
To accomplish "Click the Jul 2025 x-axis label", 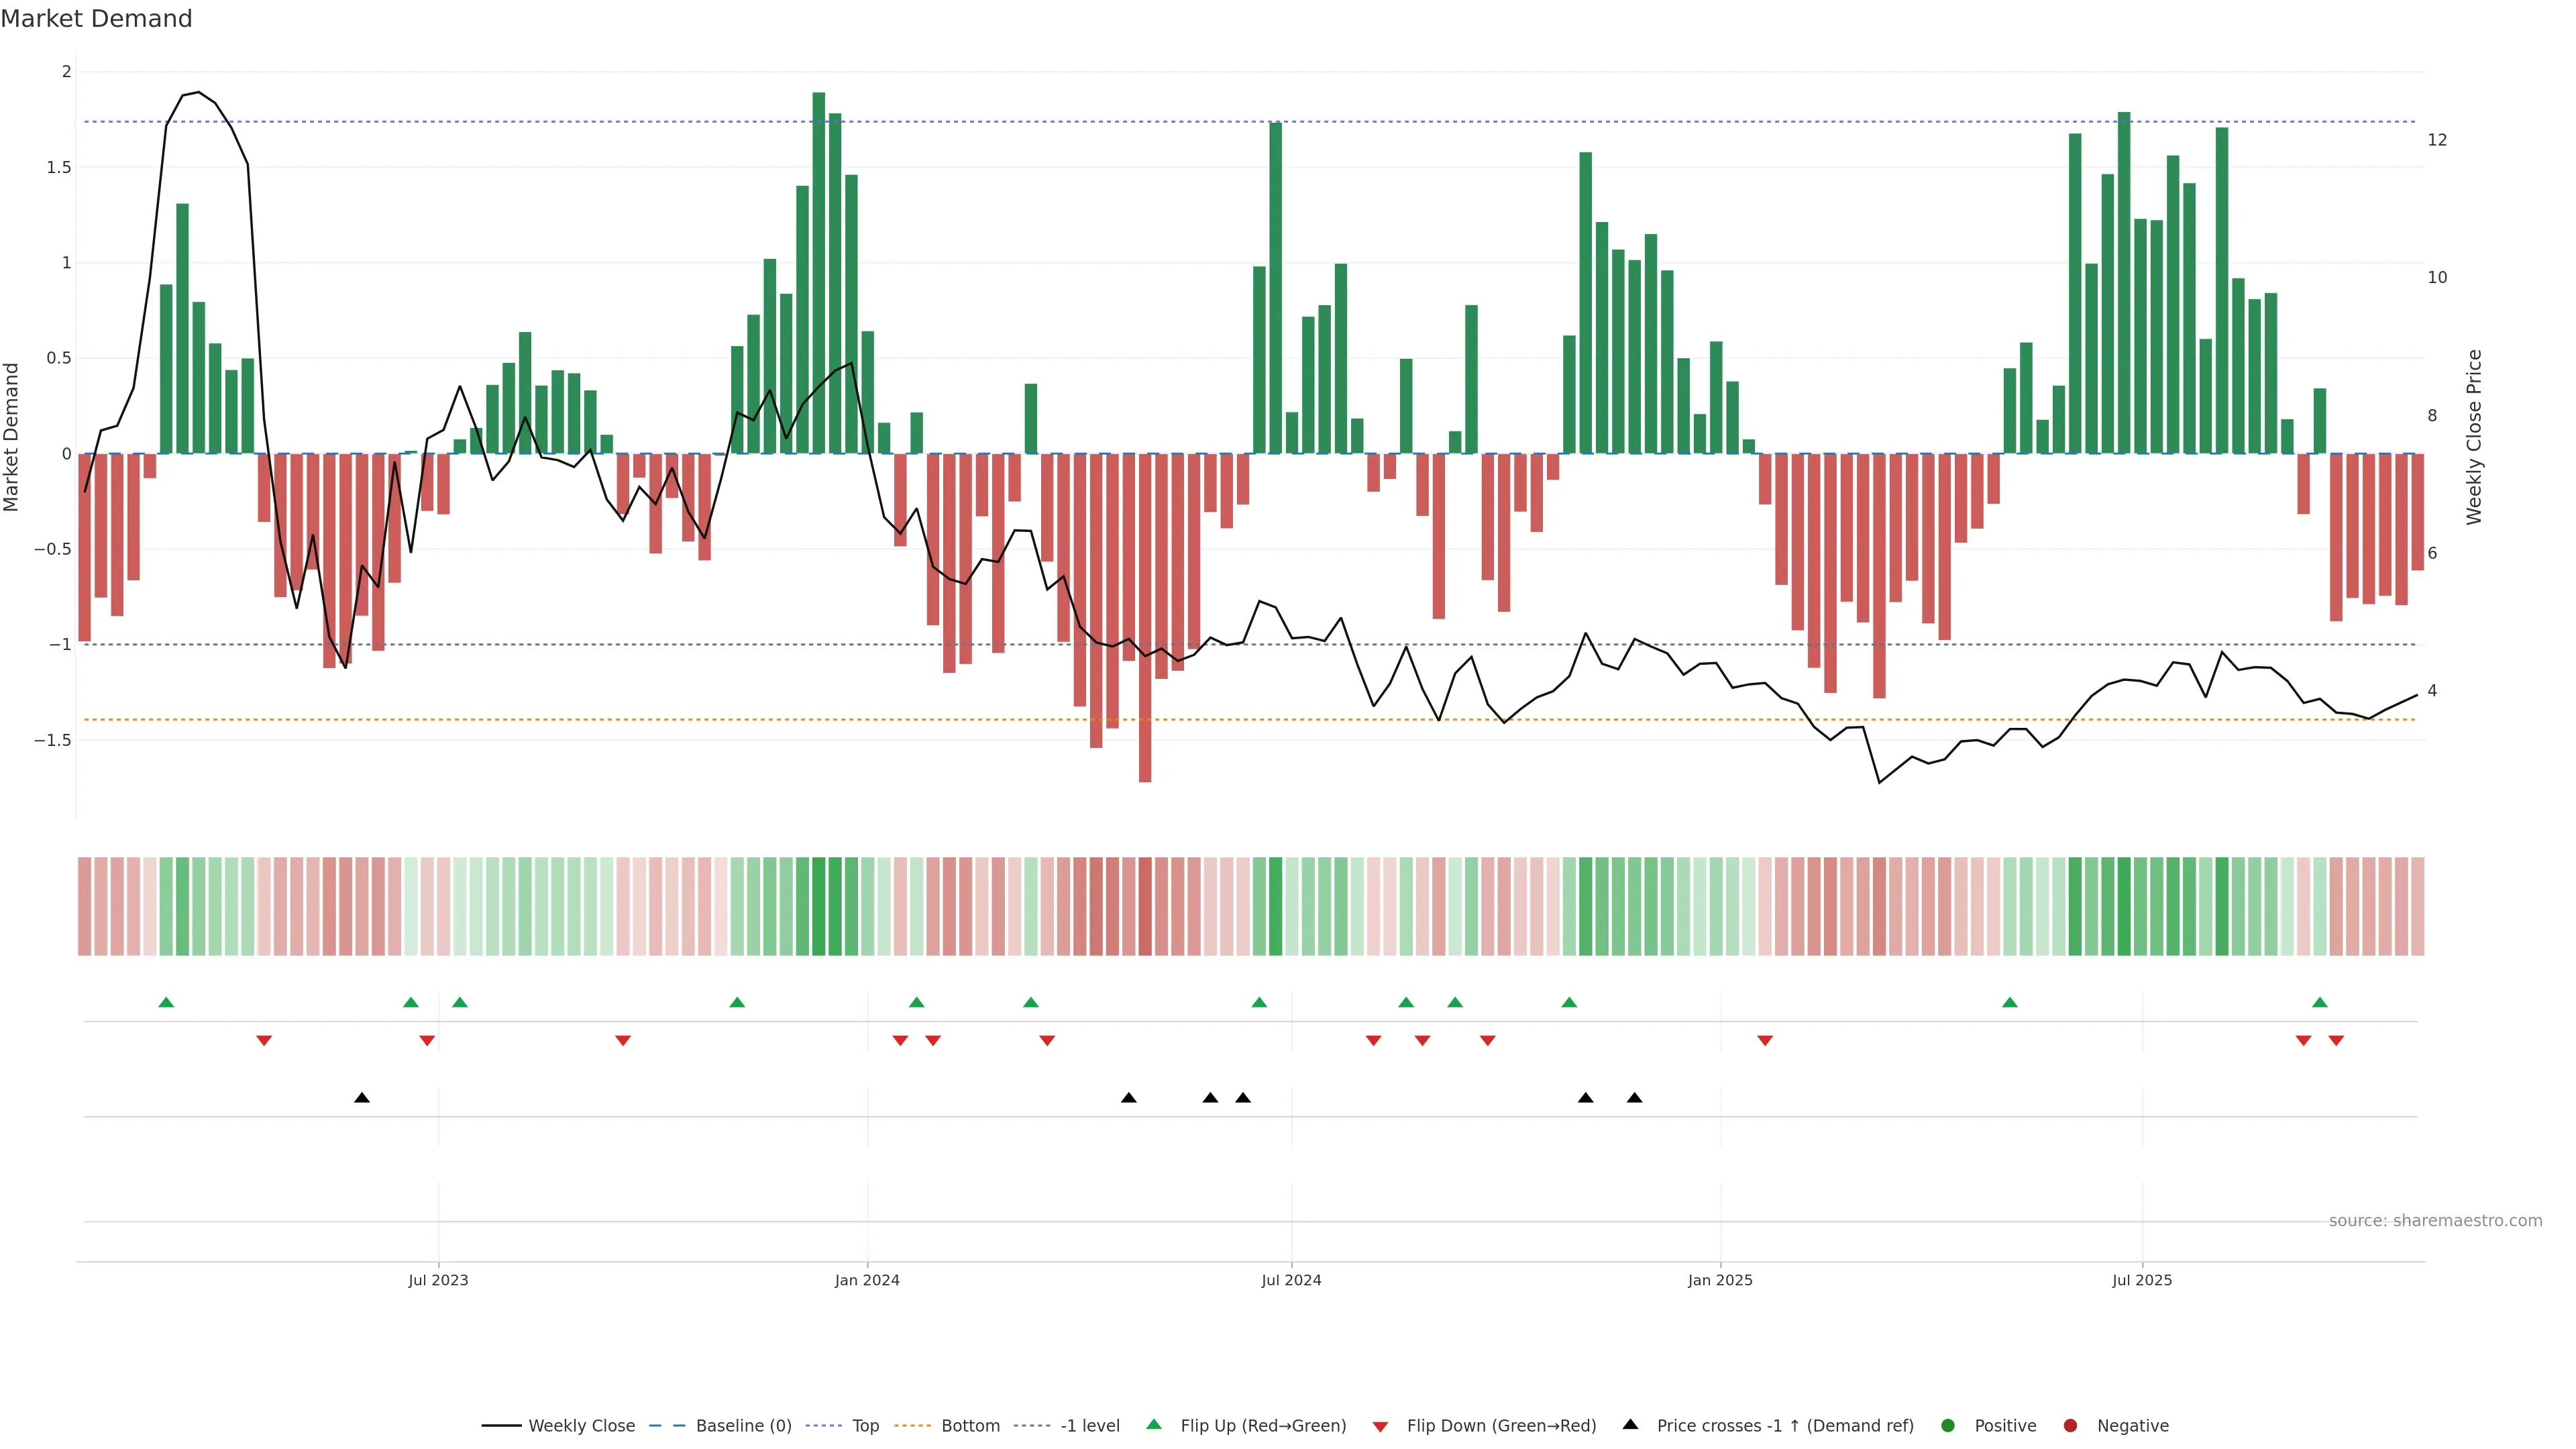I will [x=2142, y=1280].
